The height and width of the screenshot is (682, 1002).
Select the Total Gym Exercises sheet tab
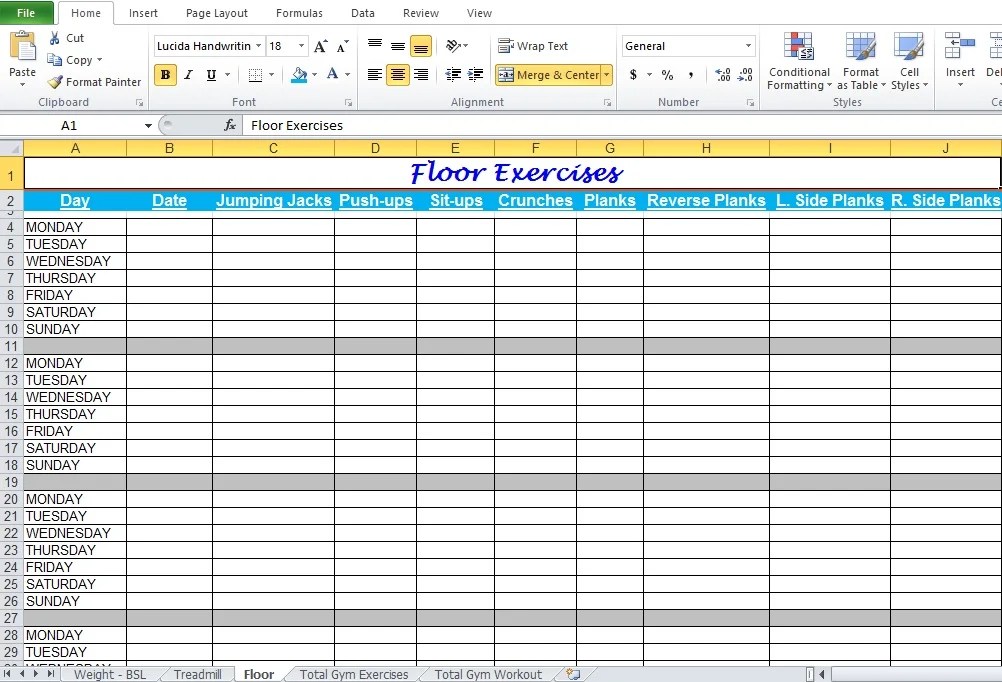coord(352,674)
